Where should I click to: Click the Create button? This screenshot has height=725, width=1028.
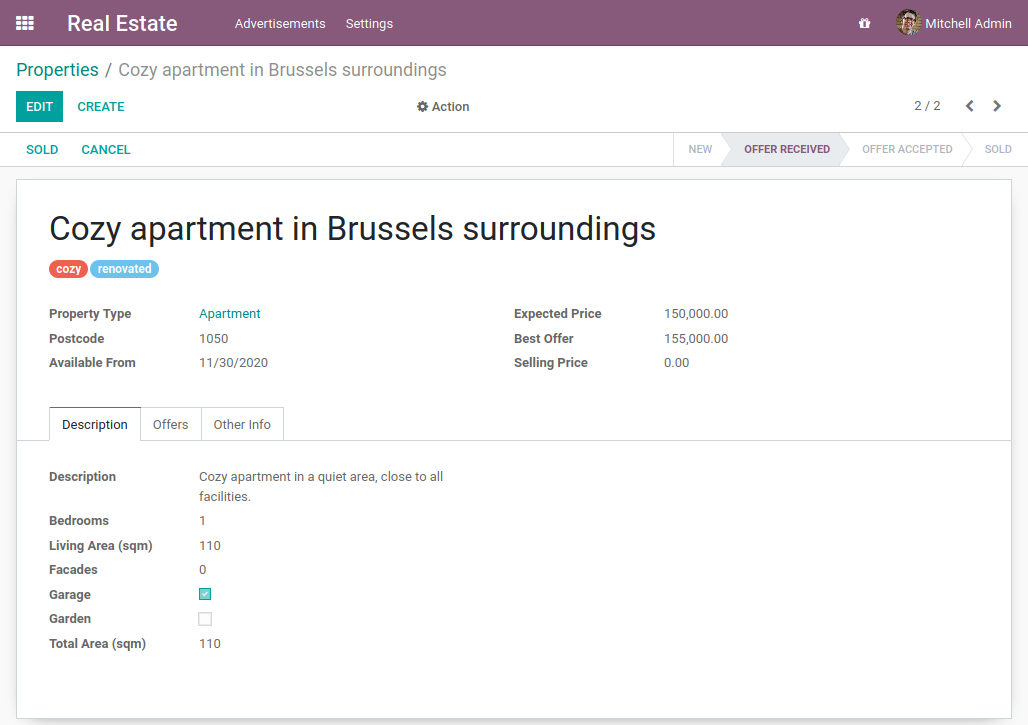(x=101, y=107)
